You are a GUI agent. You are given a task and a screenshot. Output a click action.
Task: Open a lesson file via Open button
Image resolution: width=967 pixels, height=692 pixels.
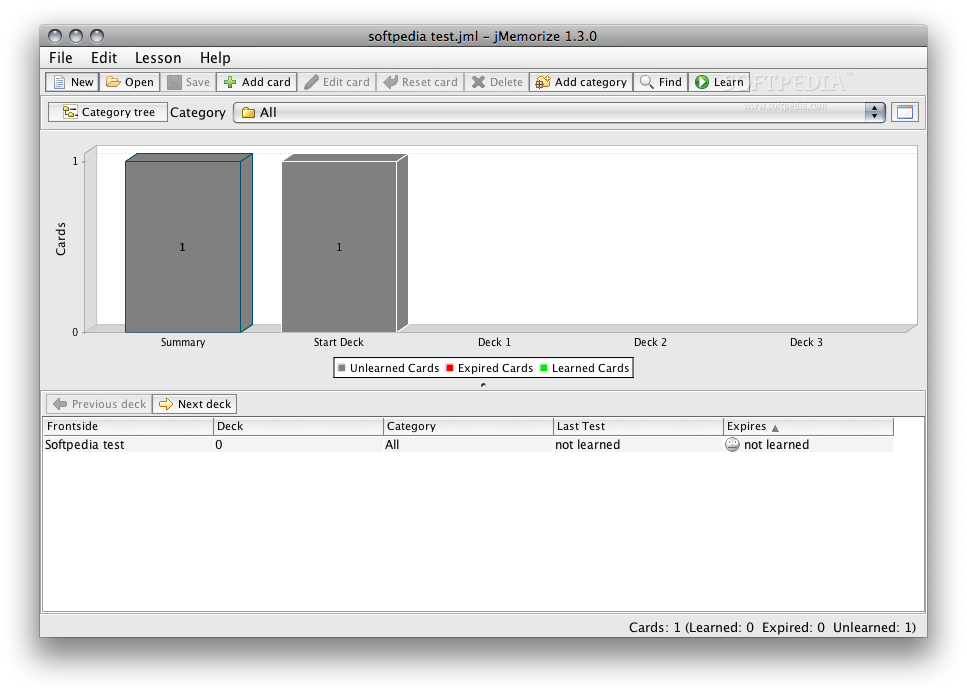(130, 82)
